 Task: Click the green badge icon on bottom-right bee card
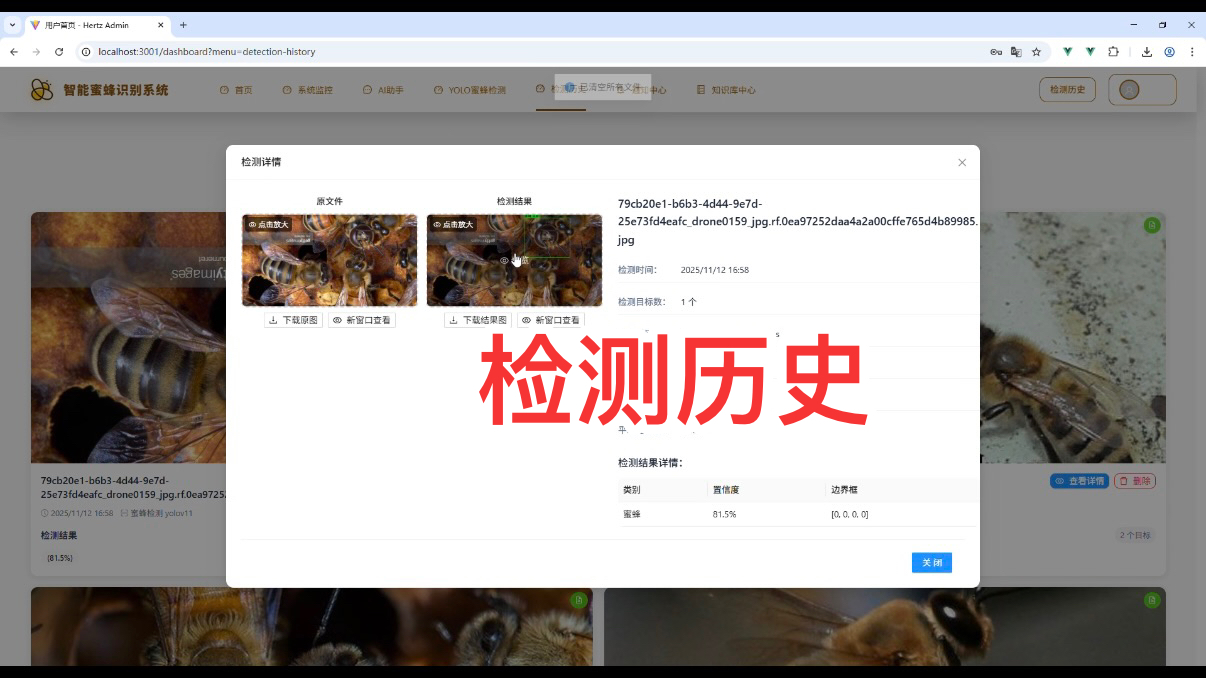(x=1152, y=600)
